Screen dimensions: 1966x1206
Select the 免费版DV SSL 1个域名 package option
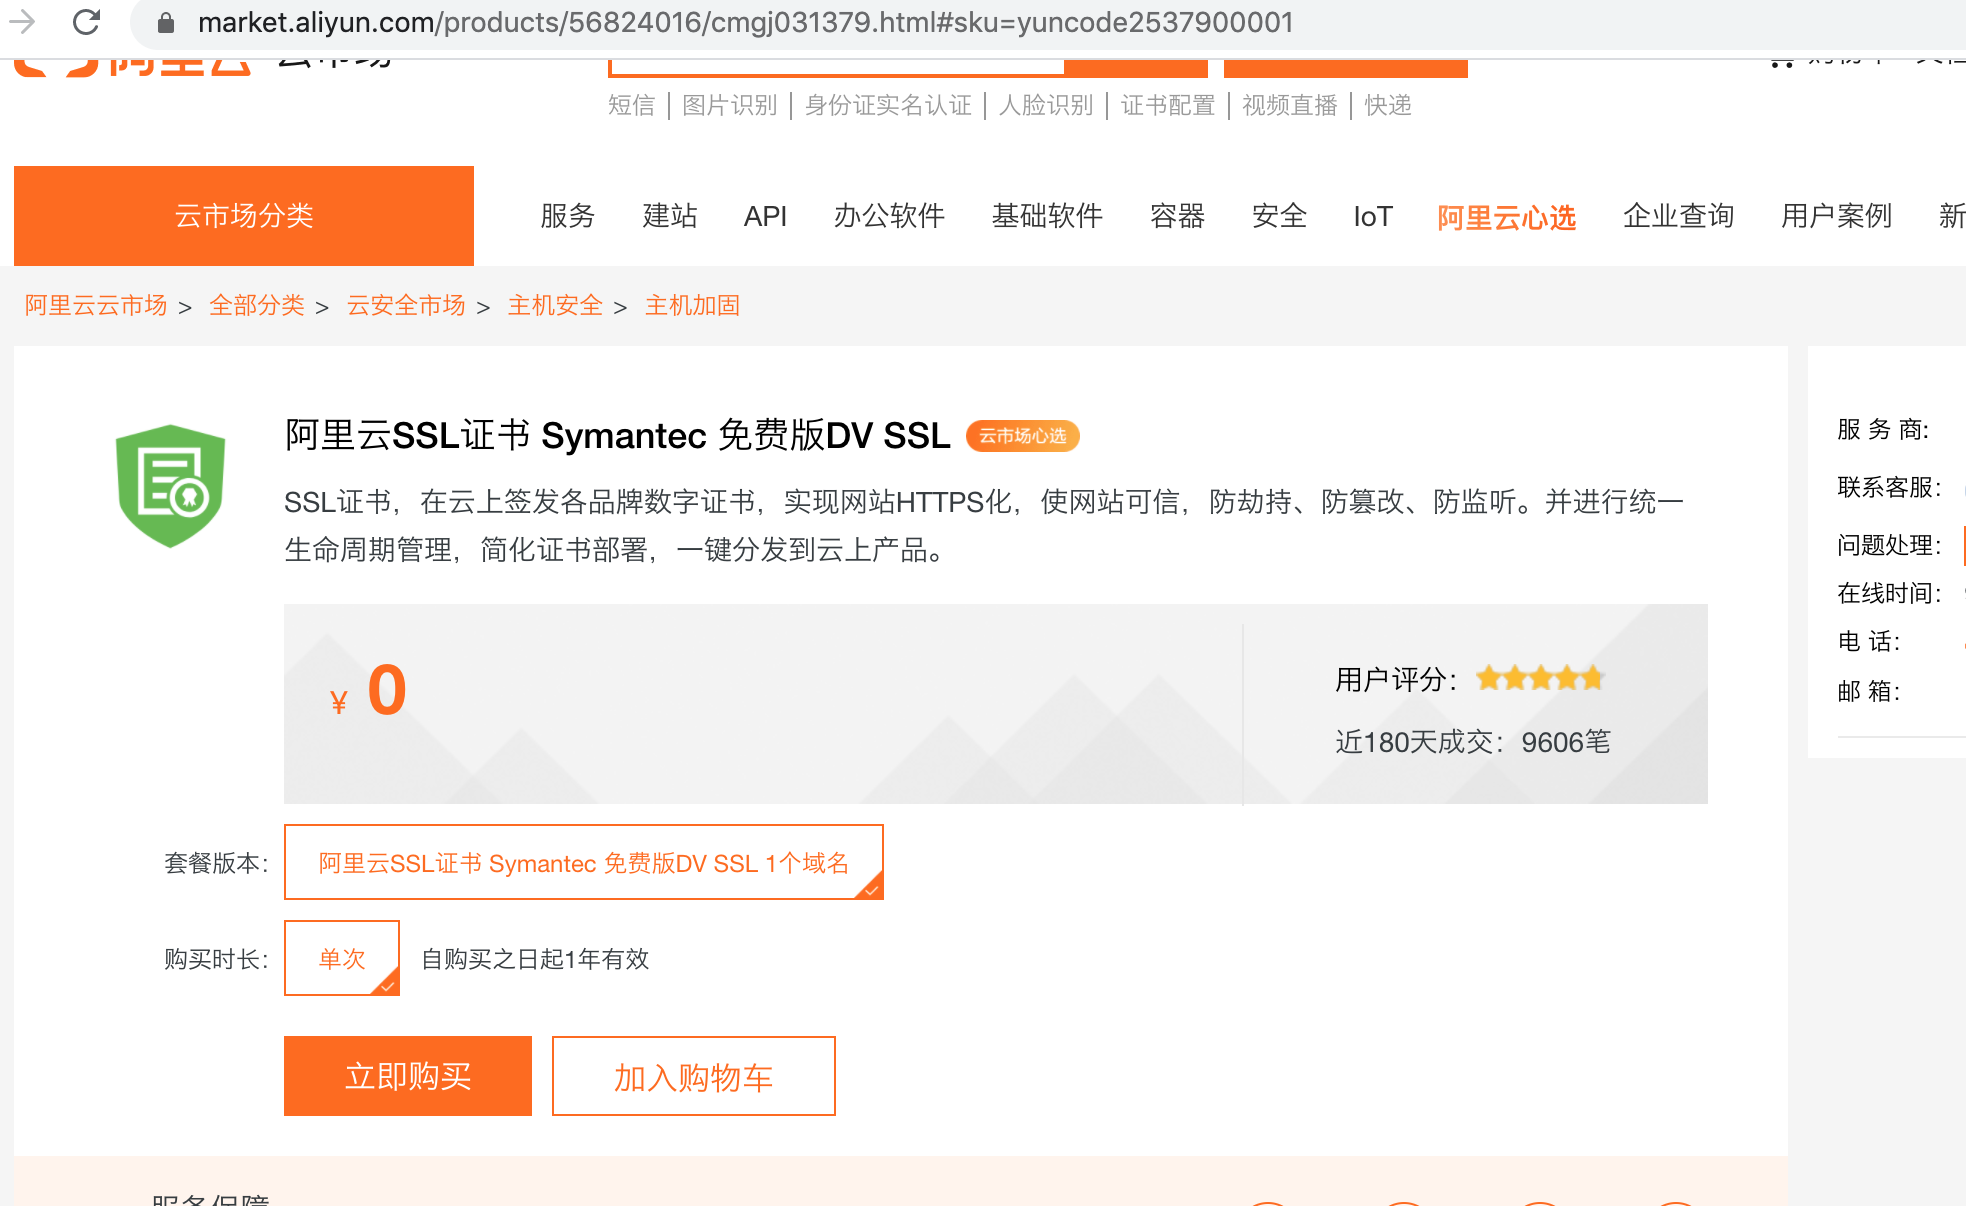(584, 862)
